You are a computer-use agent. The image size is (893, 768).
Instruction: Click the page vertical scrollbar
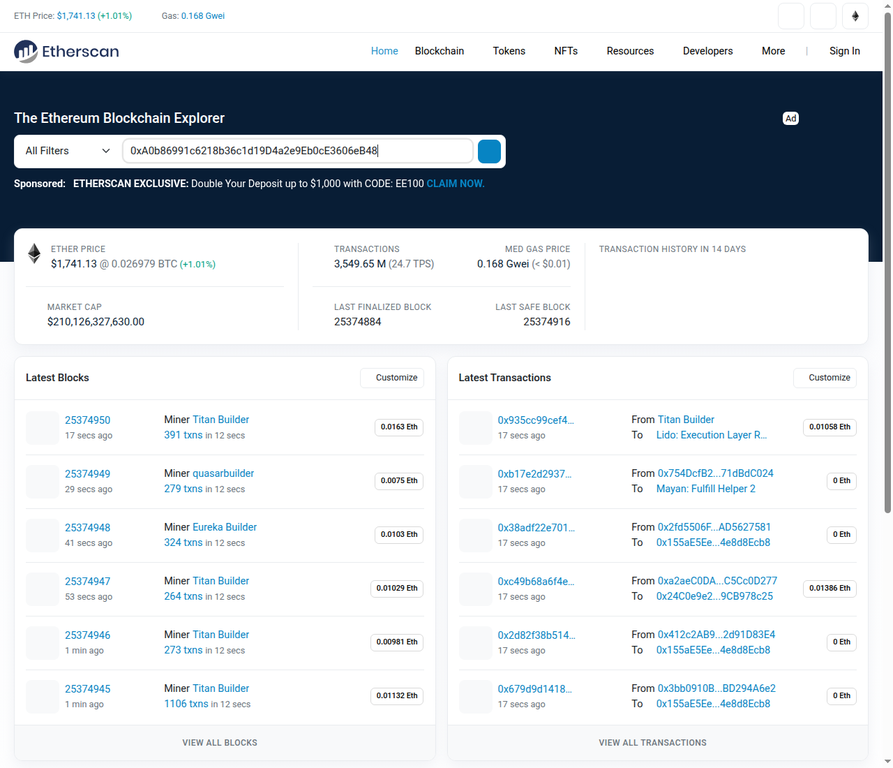tap(887, 262)
